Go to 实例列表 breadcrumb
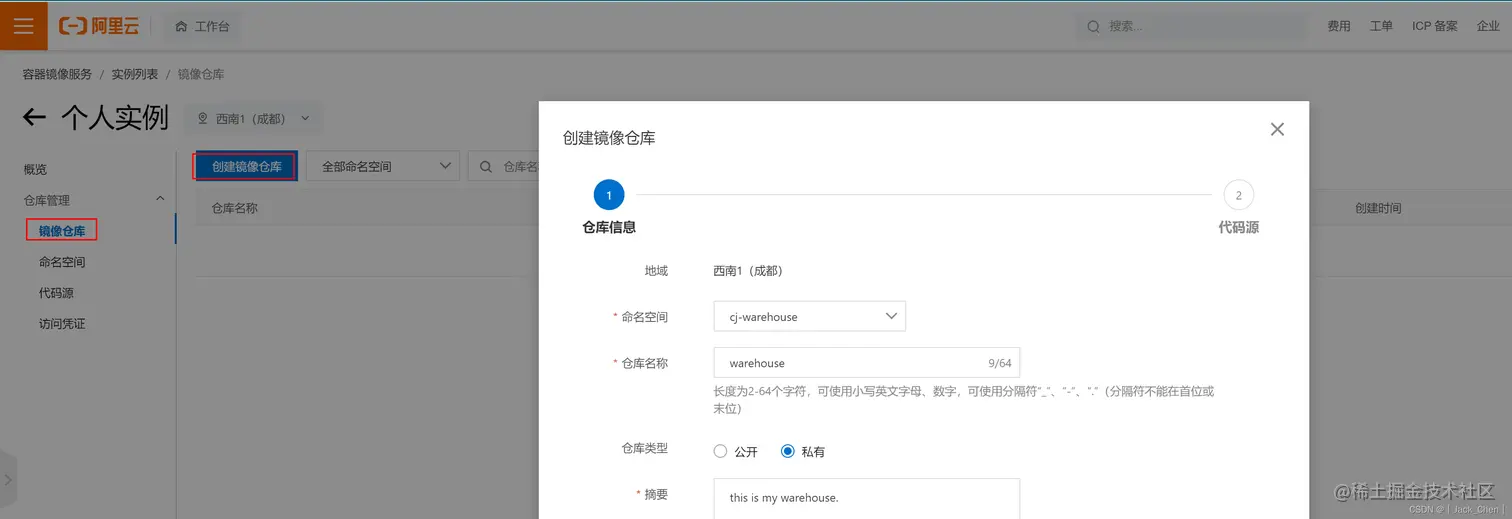Viewport: 1512px width, 519px height. (x=135, y=74)
